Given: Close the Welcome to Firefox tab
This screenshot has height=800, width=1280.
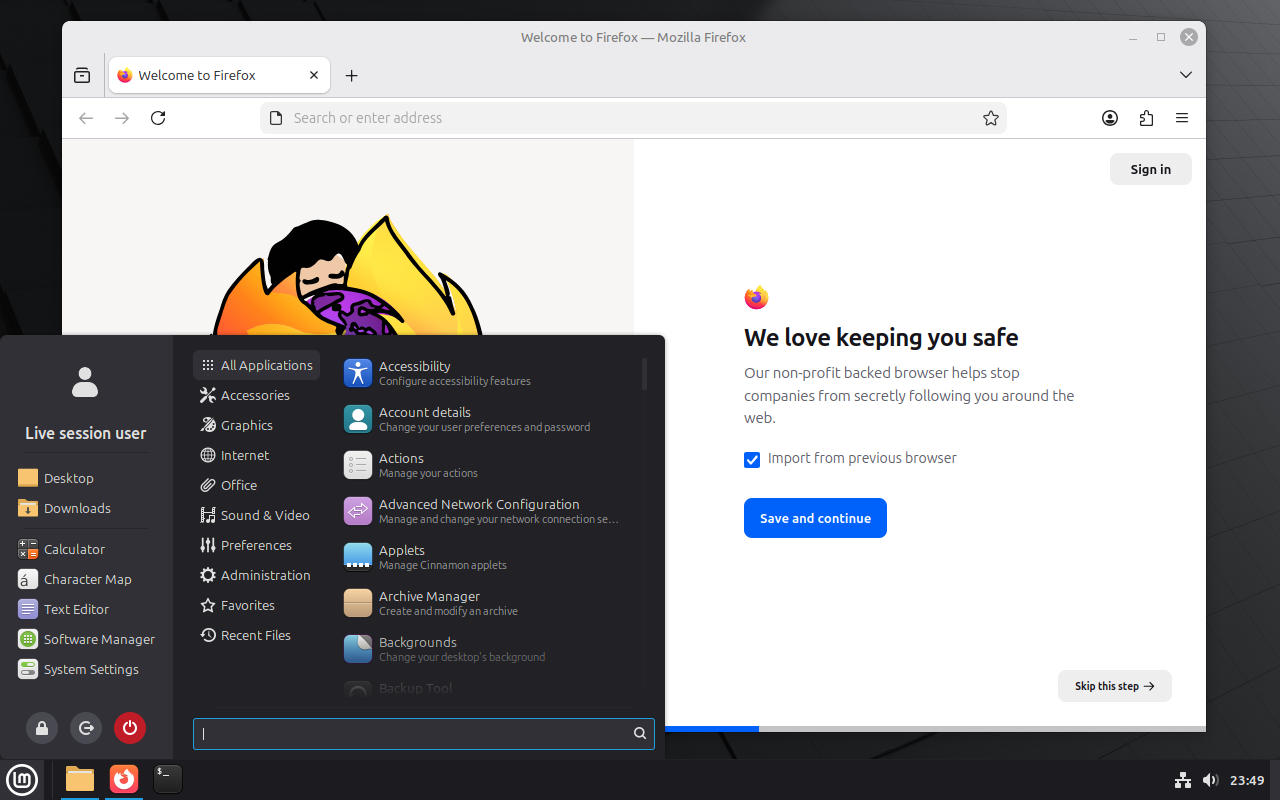Looking at the screenshot, I should point(314,75).
